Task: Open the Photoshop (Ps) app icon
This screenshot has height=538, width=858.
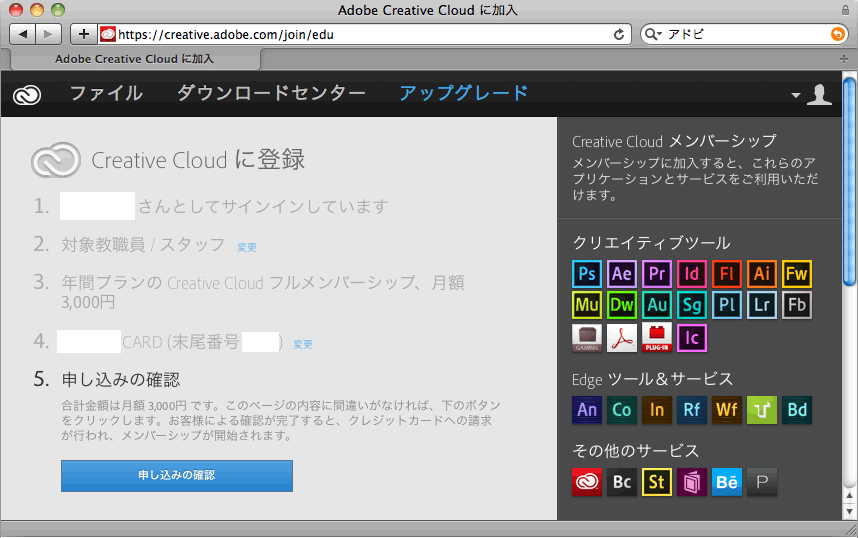Action: [x=587, y=274]
